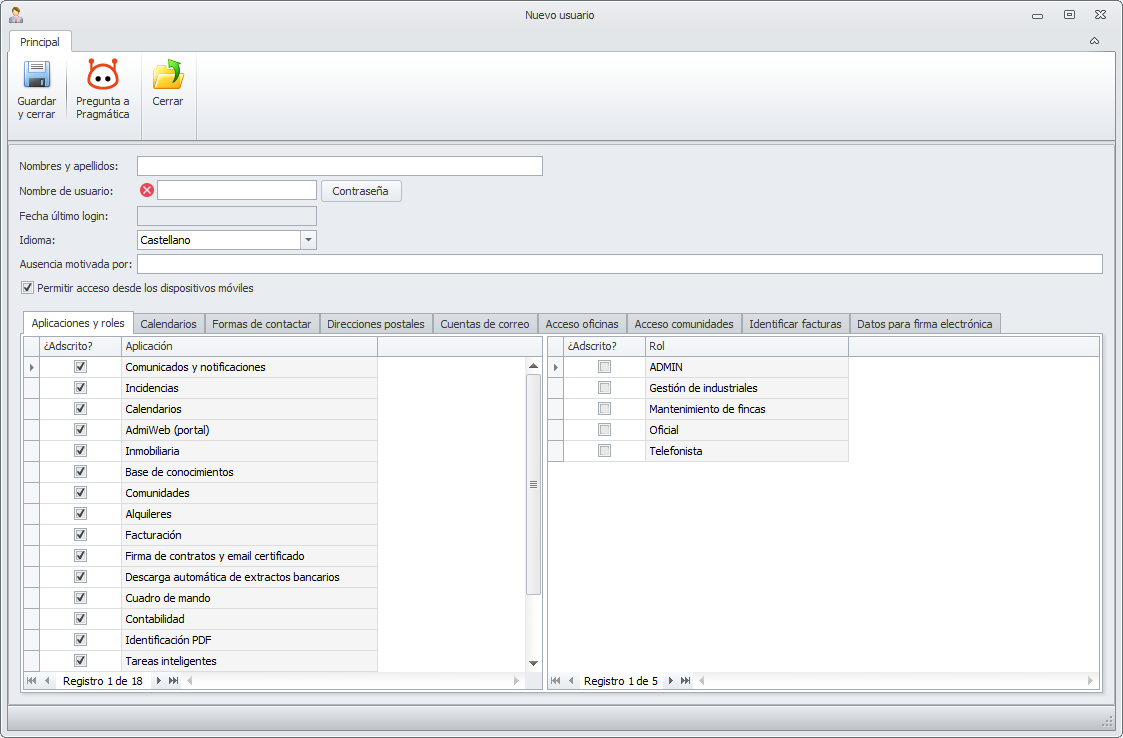Go to last record in applications grid
The image size is (1123, 738).
(x=174, y=681)
